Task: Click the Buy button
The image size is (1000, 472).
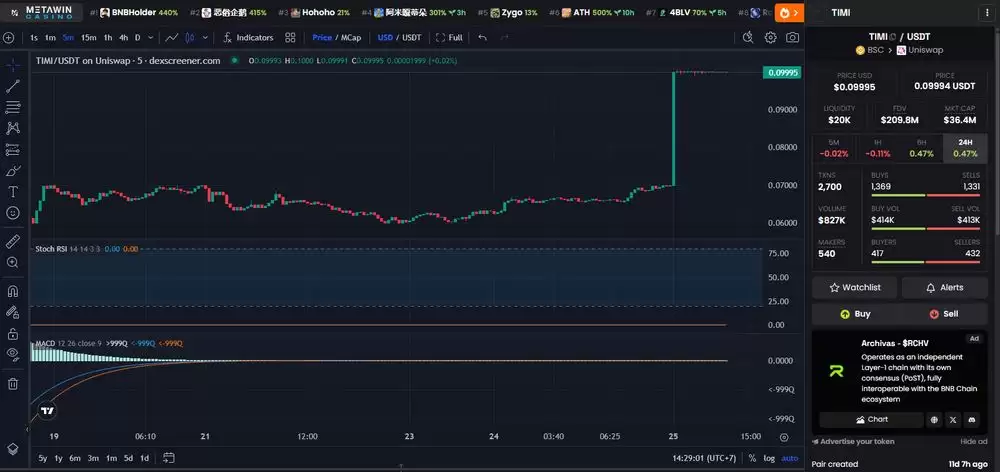Action: click(855, 314)
